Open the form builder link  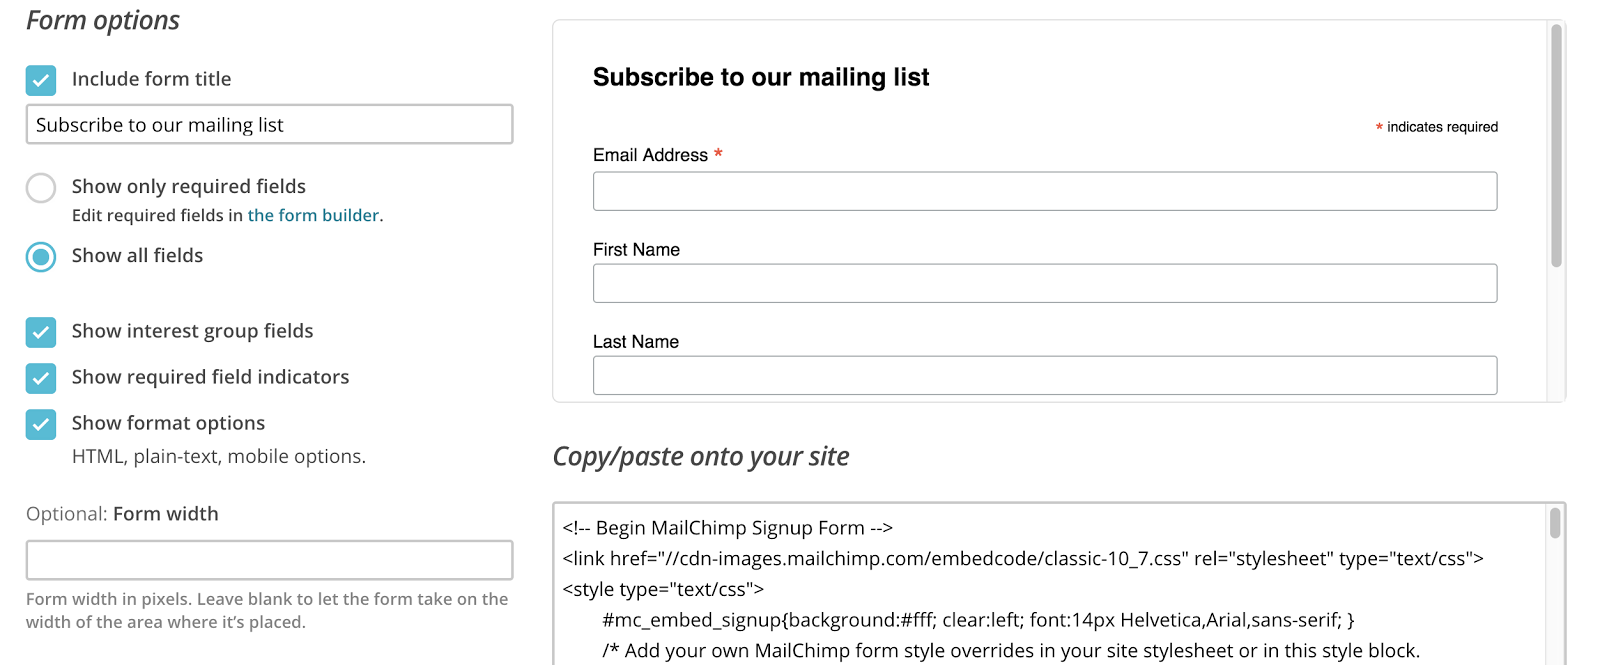[x=313, y=215]
